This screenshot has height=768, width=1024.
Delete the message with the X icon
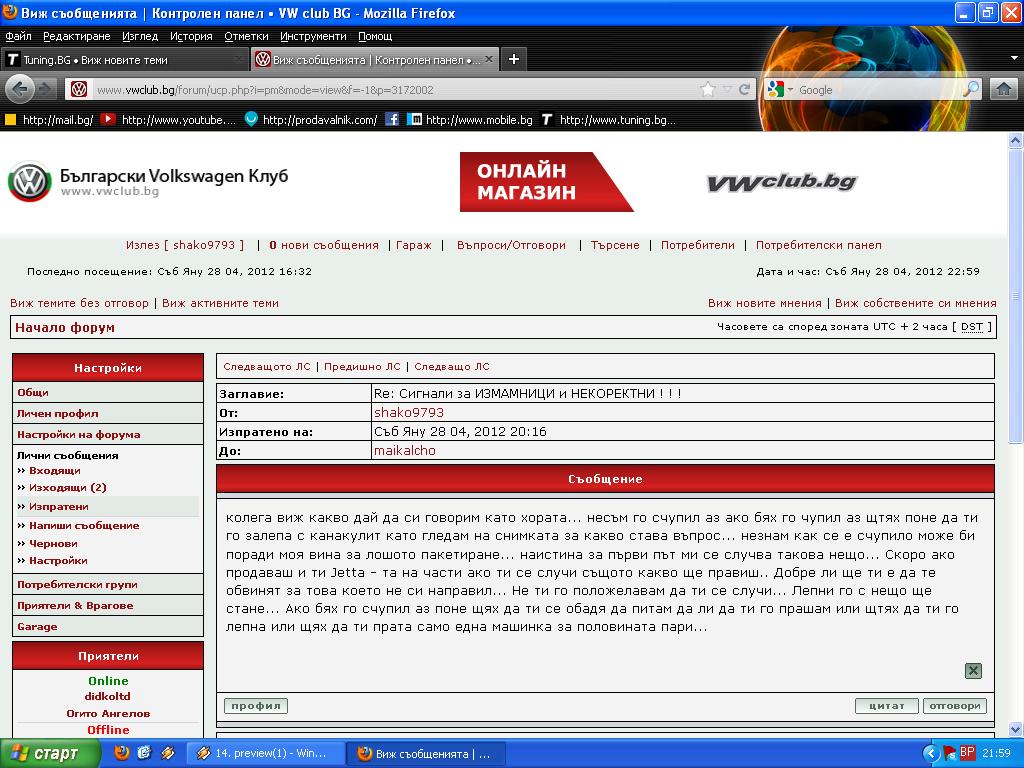point(973,671)
